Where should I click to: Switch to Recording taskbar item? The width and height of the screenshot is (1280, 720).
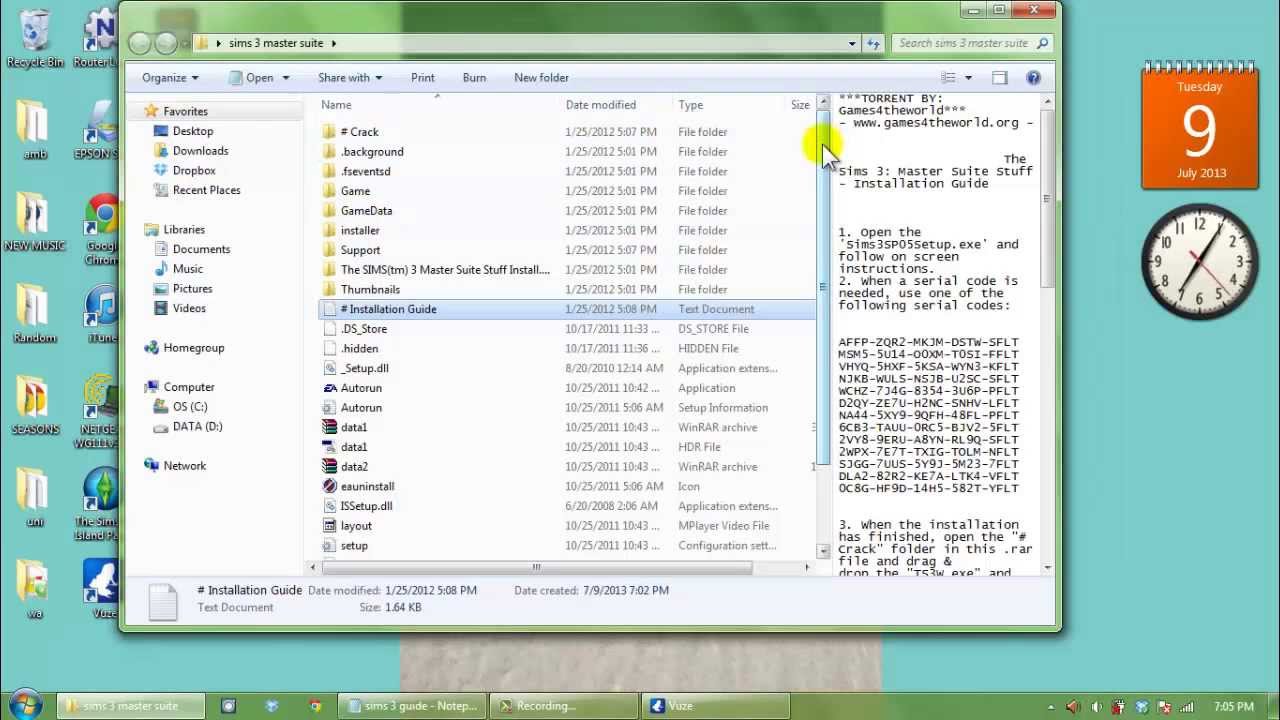565,706
